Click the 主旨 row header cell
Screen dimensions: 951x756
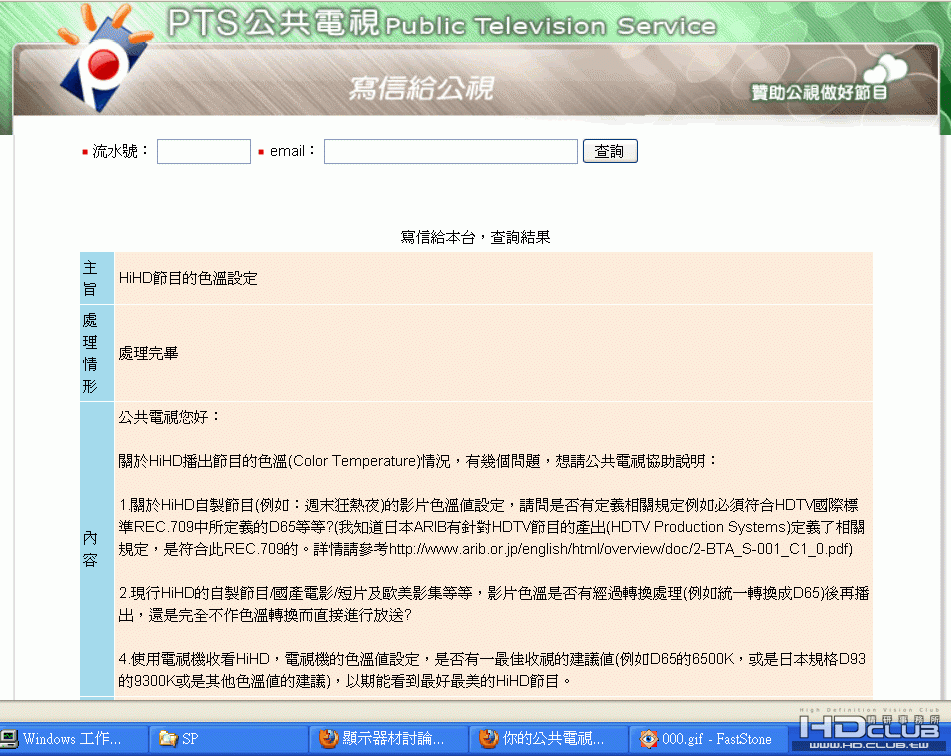pyautogui.click(x=97, y=278)
